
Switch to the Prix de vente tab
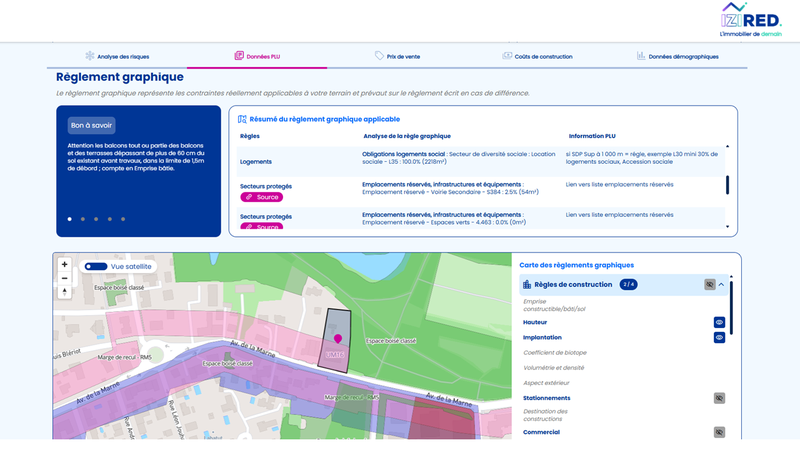point(398,56)
